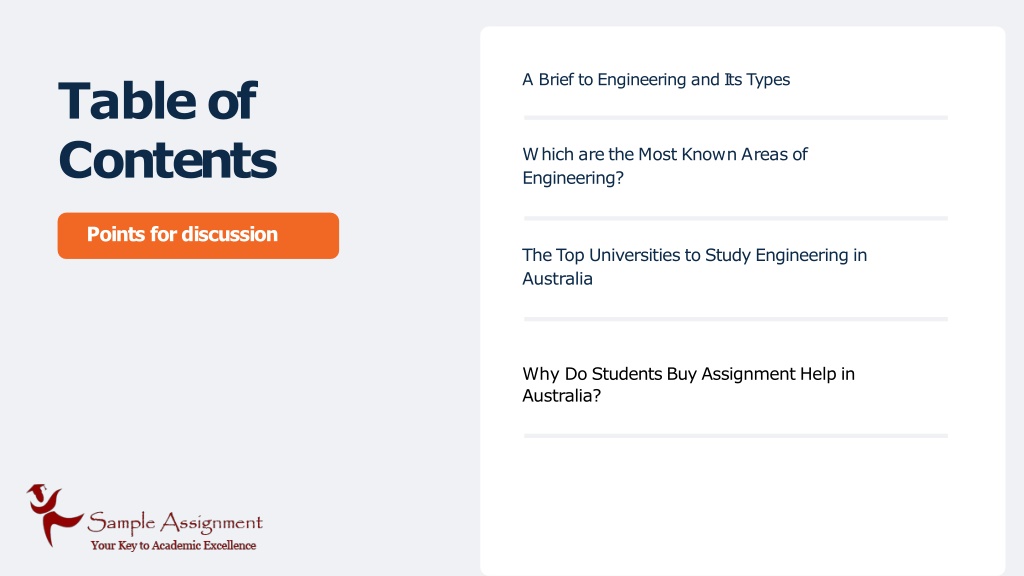Click the divider below Top Universities entry
Image resolution: width=1024 pixels, height=576 pixels.
click(x=735, y=319)
